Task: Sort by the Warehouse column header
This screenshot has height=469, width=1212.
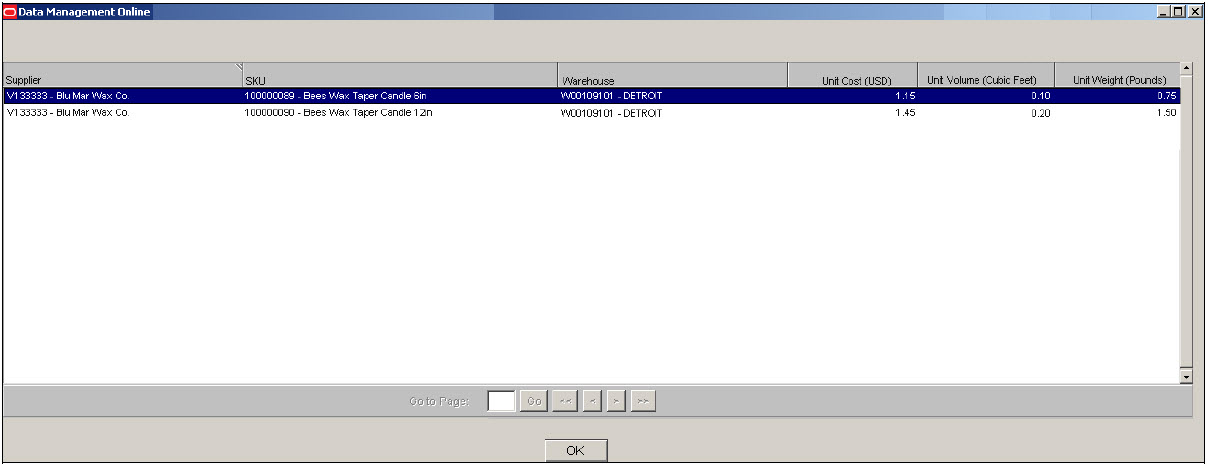Action: tap(672, 75)
